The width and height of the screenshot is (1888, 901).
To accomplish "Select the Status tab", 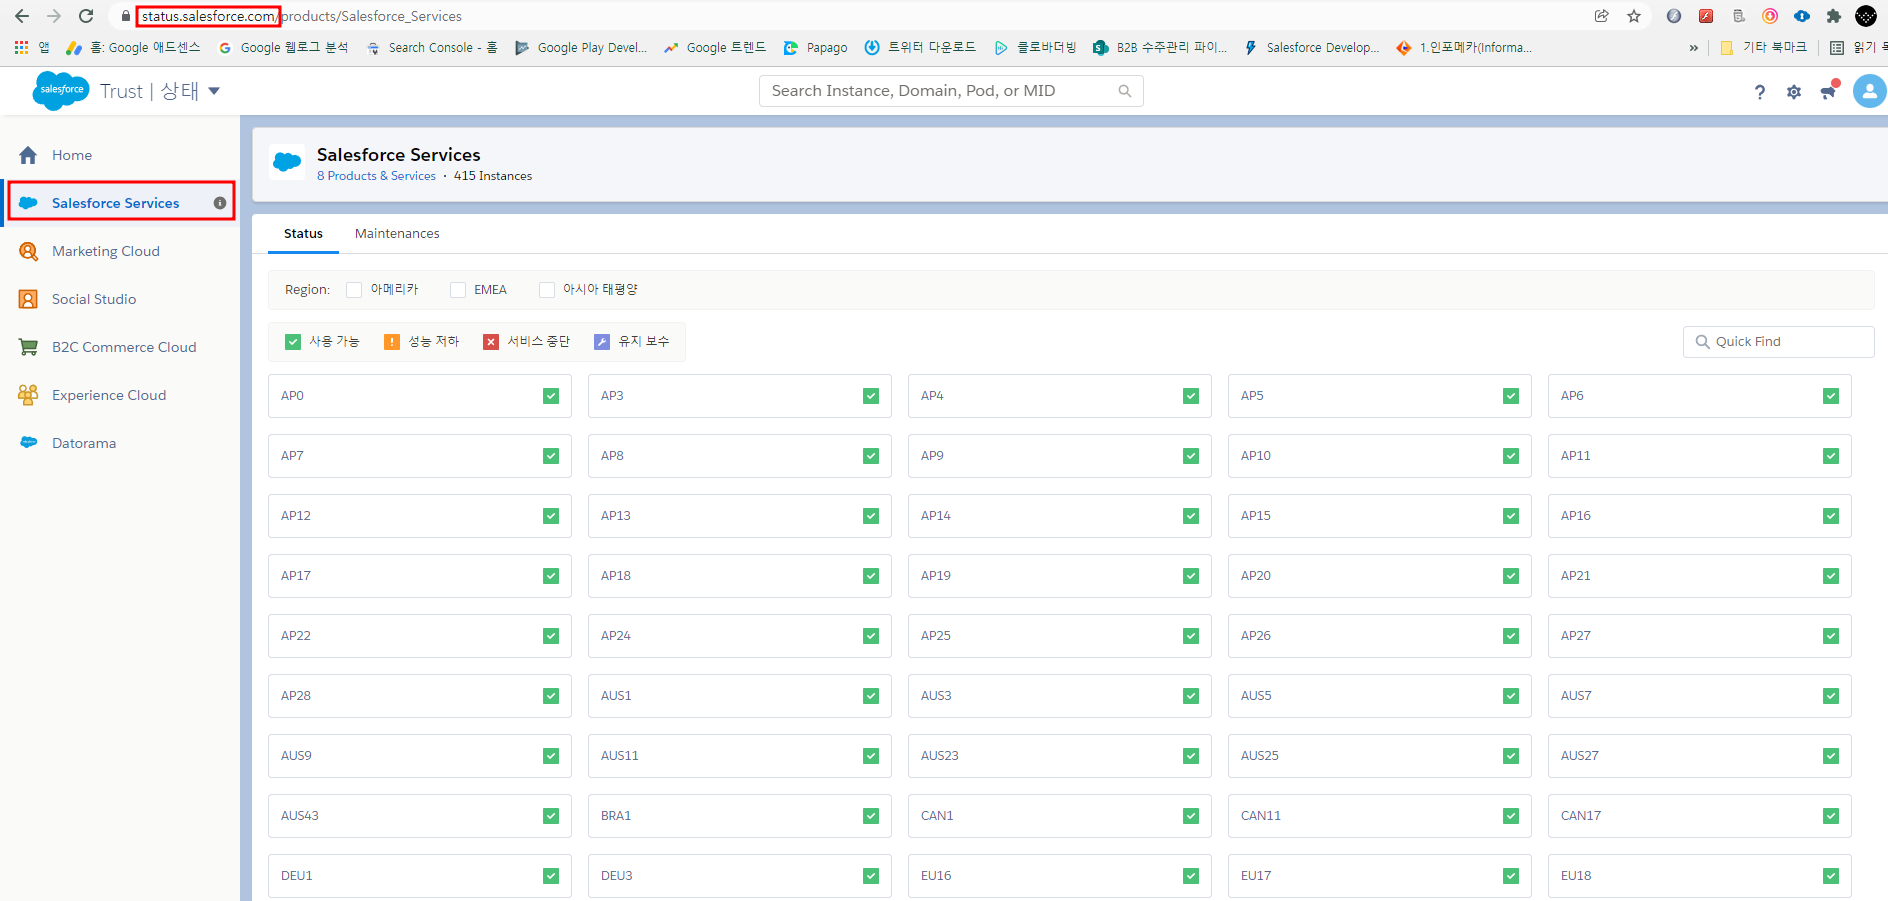I will pos(303,234).
